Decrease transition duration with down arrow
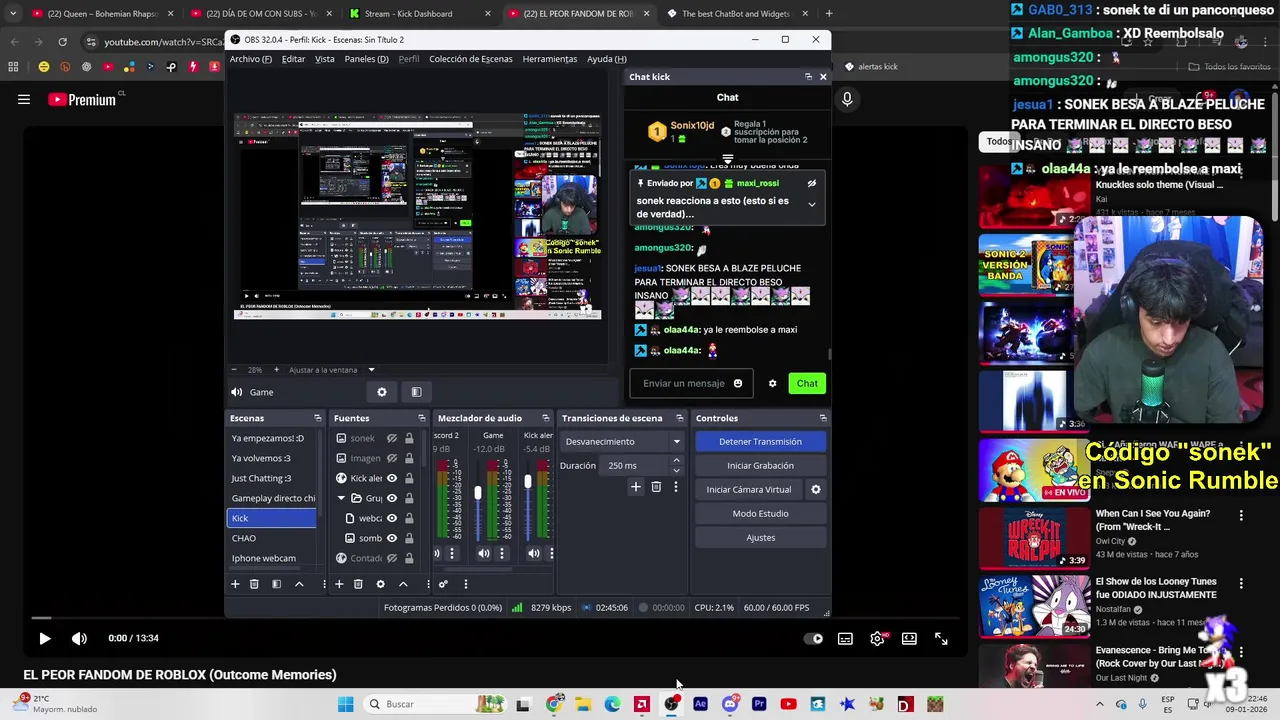The width and height of the screenshot is (1280, 720). (x=676, y=470)
